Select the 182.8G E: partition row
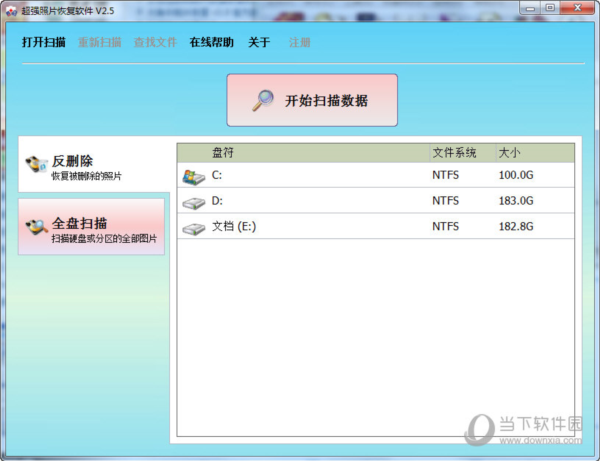 coord(376,226)
